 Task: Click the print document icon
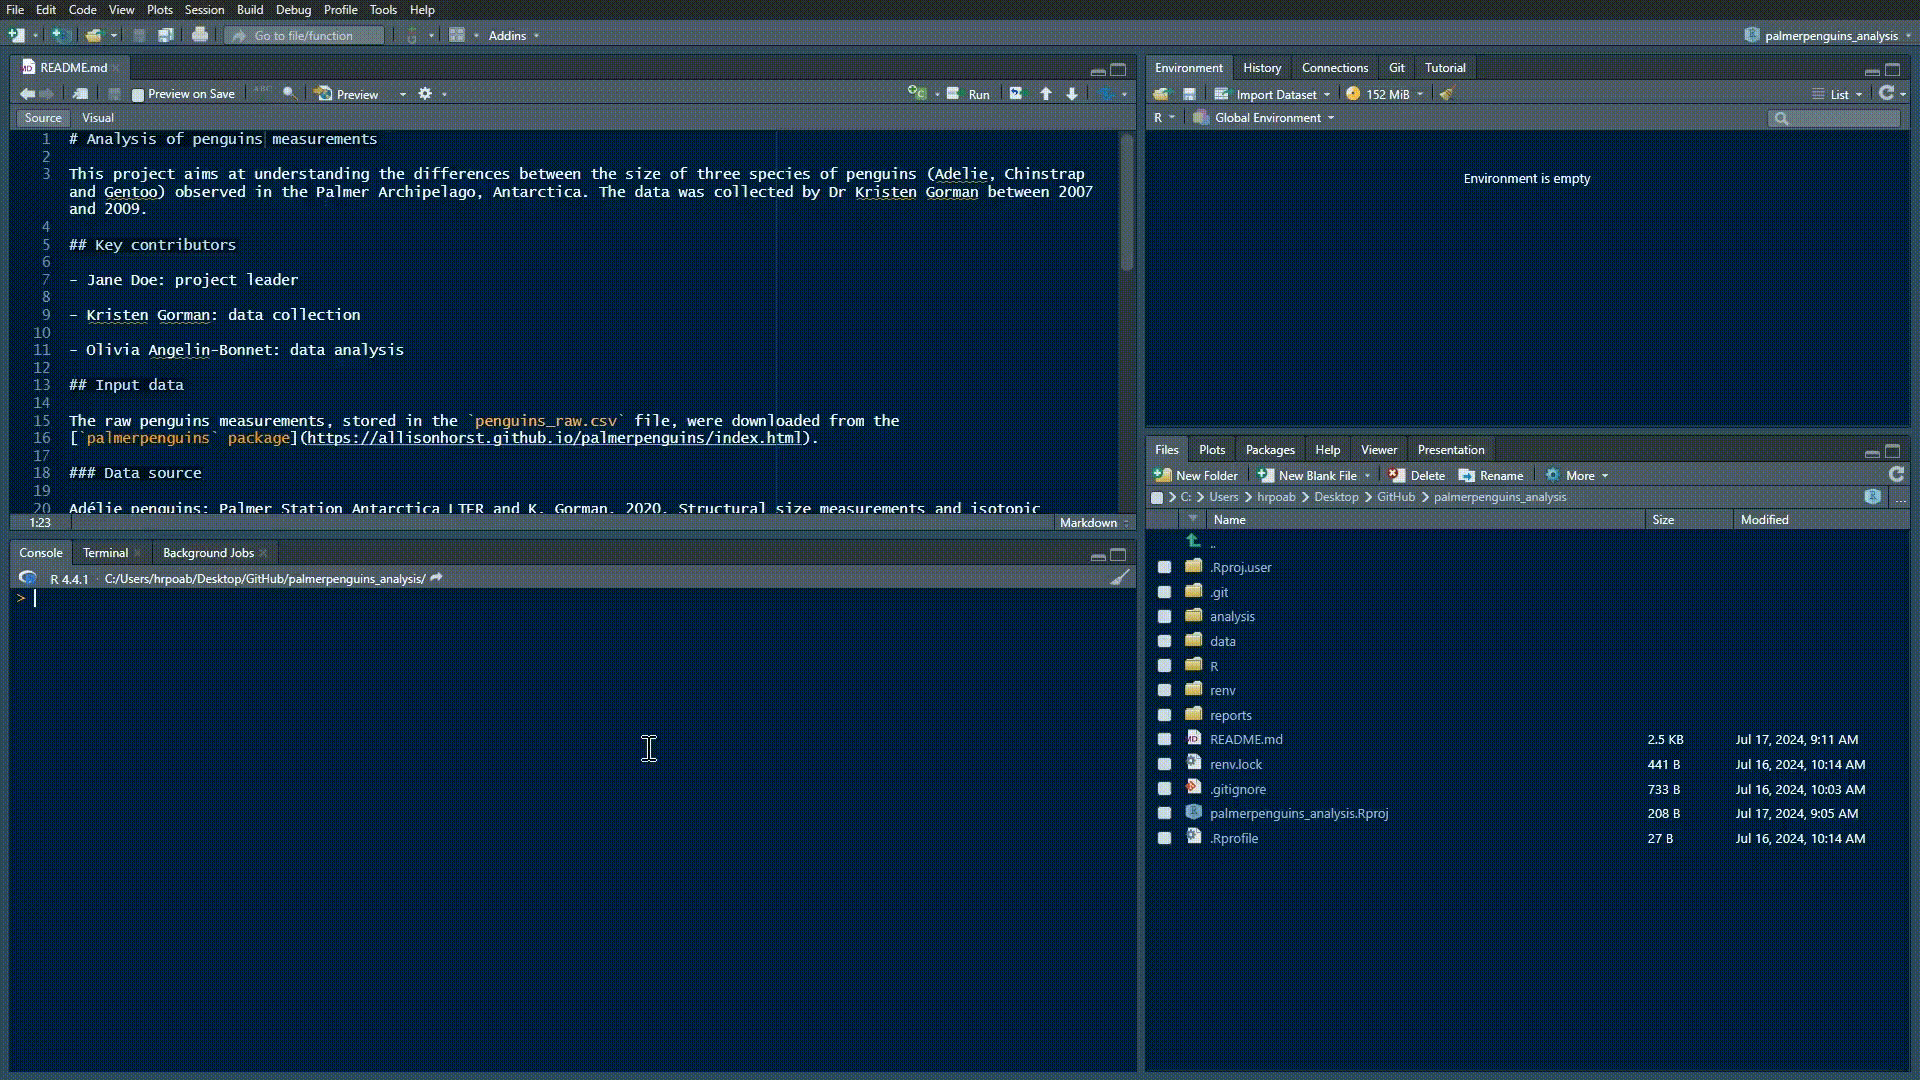(x=200, y=35)
